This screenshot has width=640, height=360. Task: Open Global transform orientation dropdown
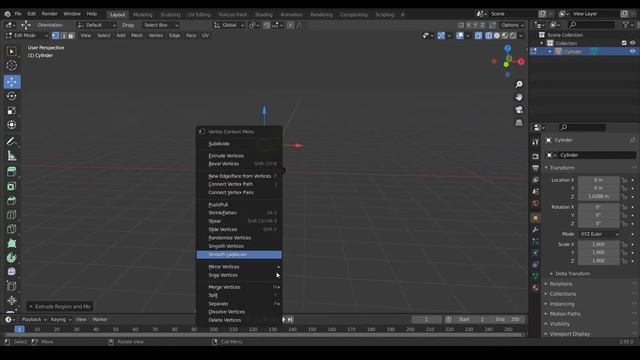[x=229, y=25]
